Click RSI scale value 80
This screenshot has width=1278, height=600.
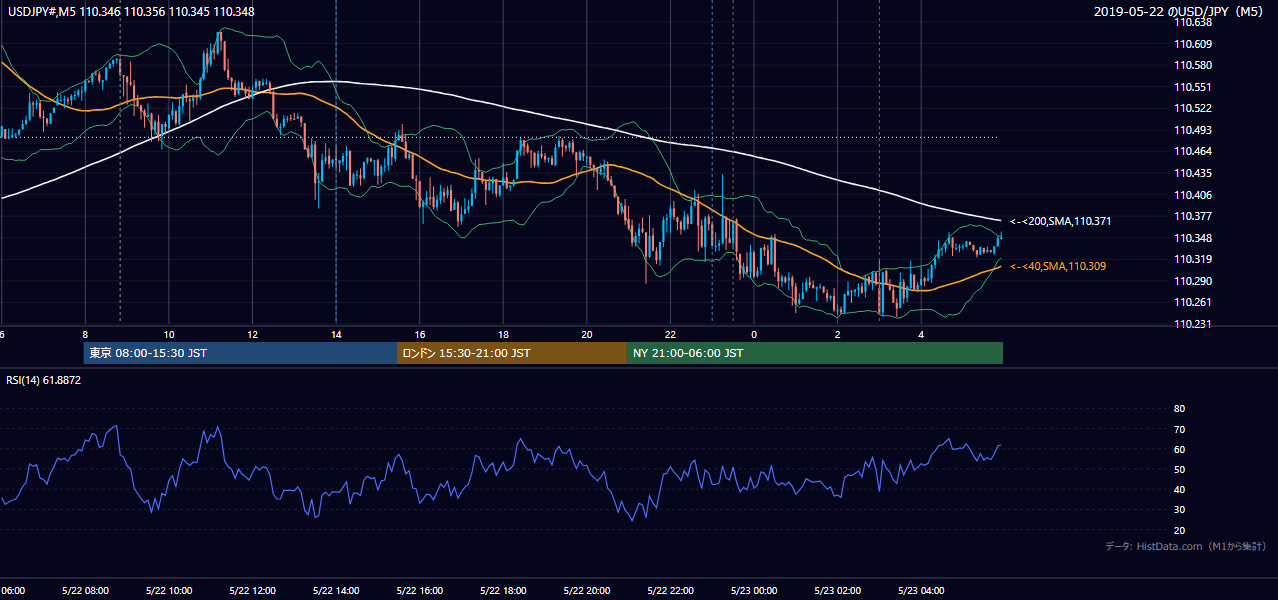[x=1179, y=409]
